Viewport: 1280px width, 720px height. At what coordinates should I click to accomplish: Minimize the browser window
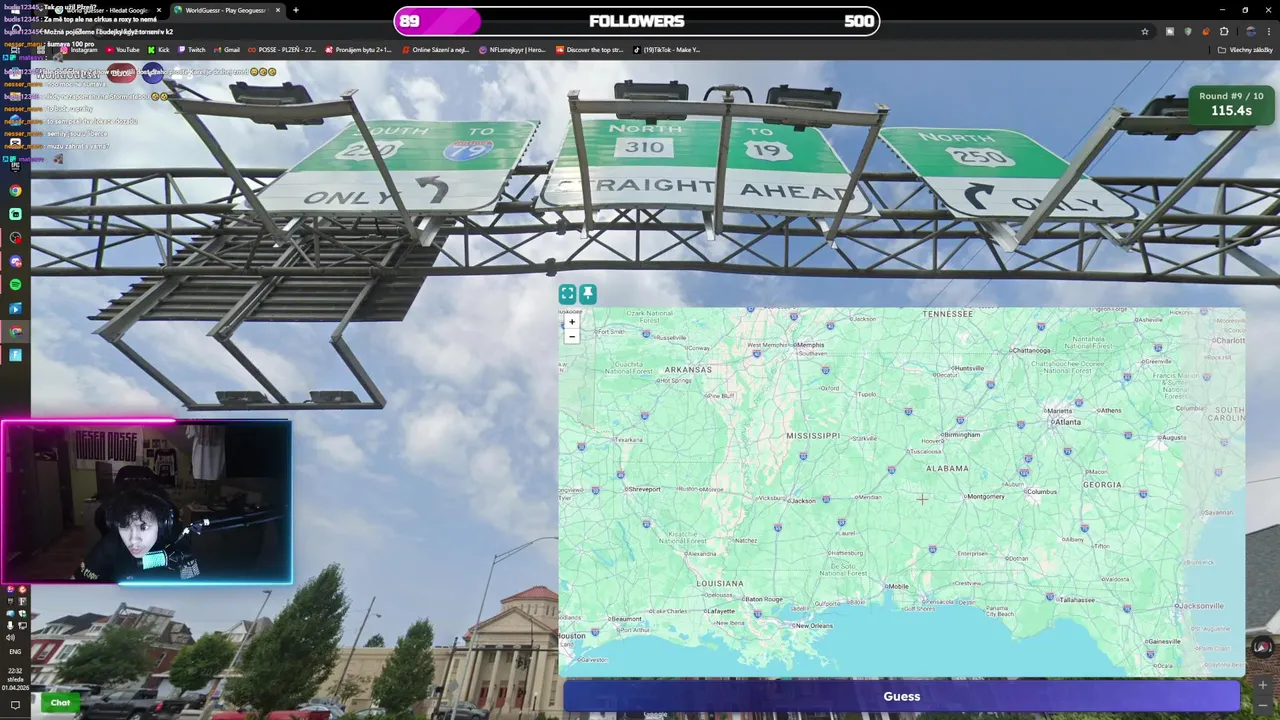coord(1222,10)
